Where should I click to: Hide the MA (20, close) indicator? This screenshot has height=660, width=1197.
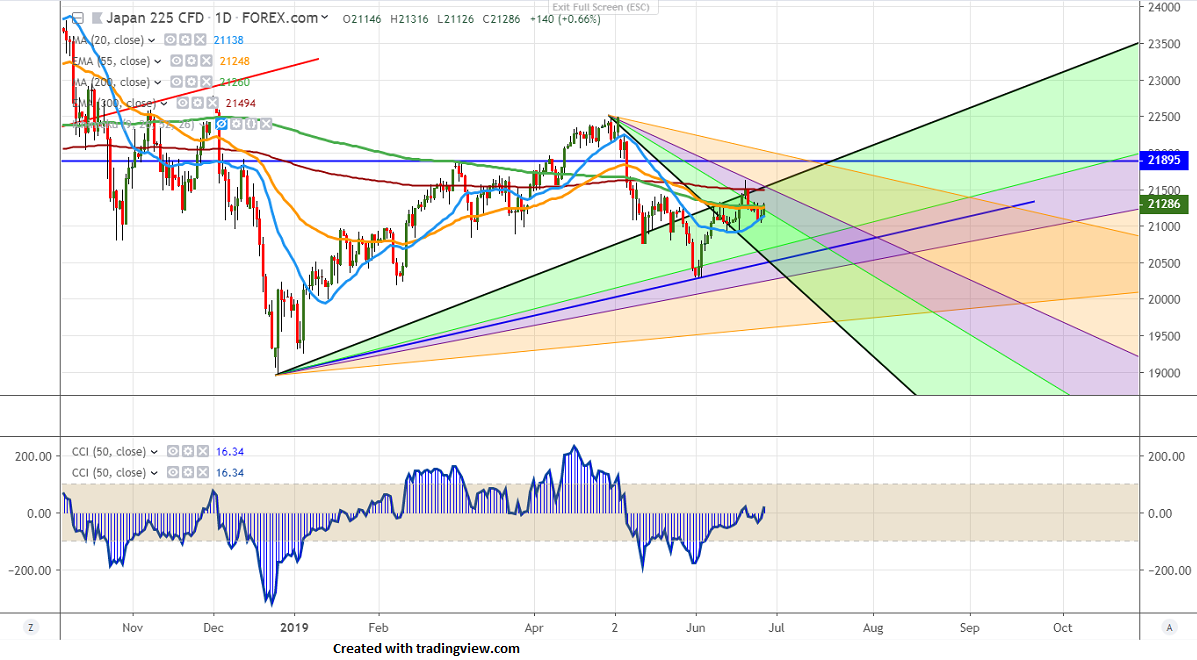click(171, 40)
